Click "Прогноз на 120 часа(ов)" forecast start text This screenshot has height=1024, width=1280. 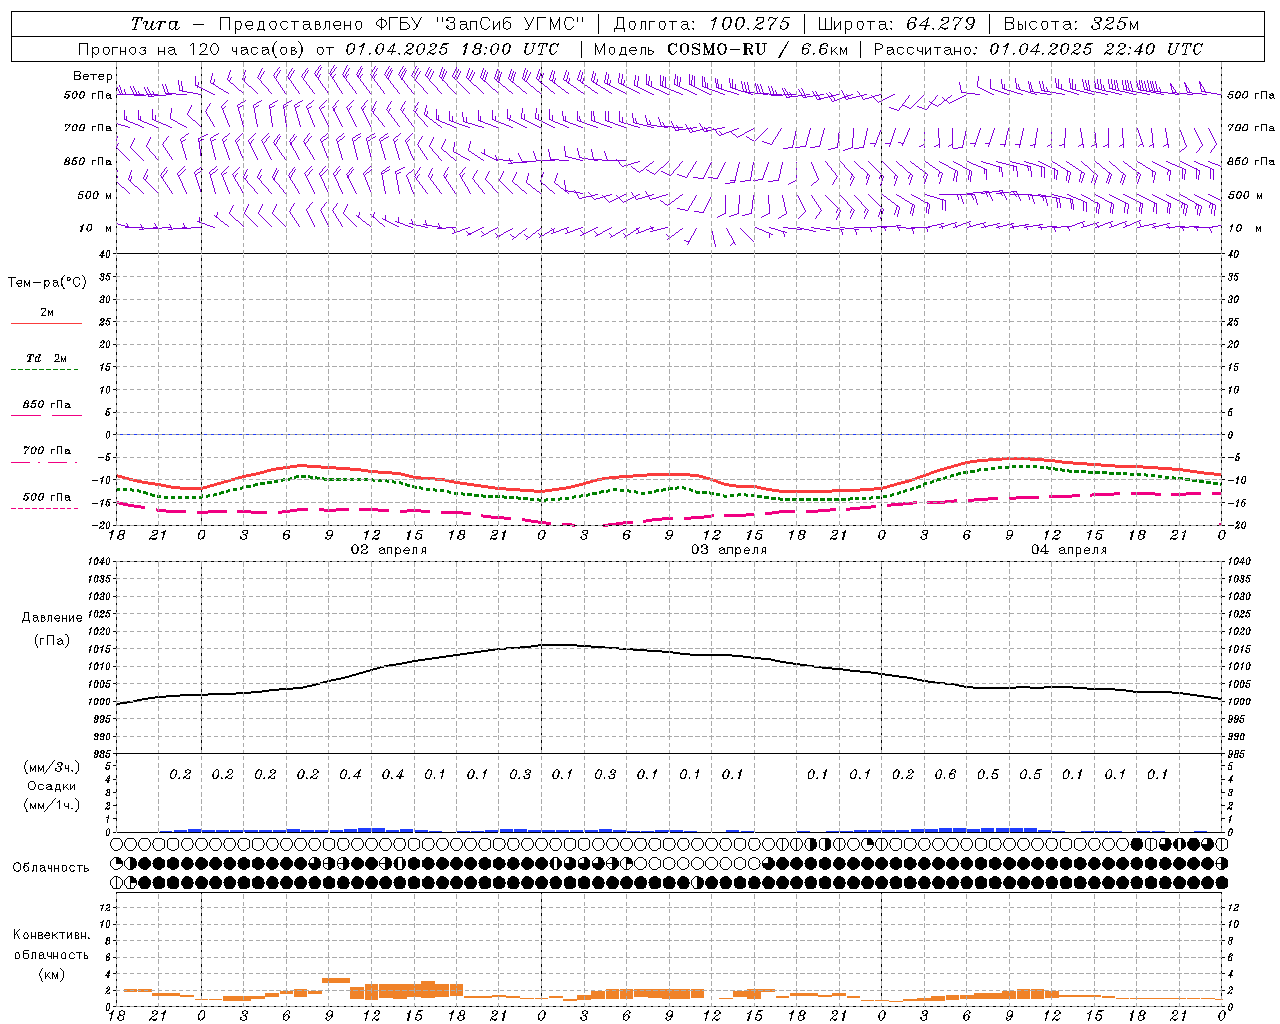point(192,49)
